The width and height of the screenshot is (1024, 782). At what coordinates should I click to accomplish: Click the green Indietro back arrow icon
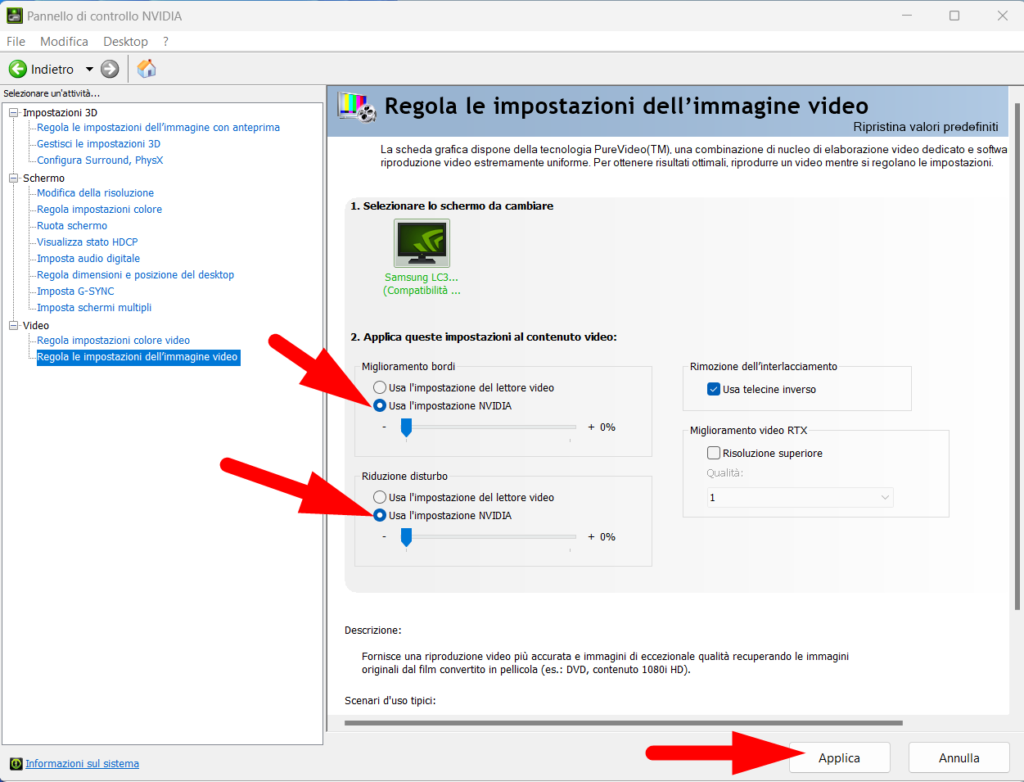click(x=18, y=69)
